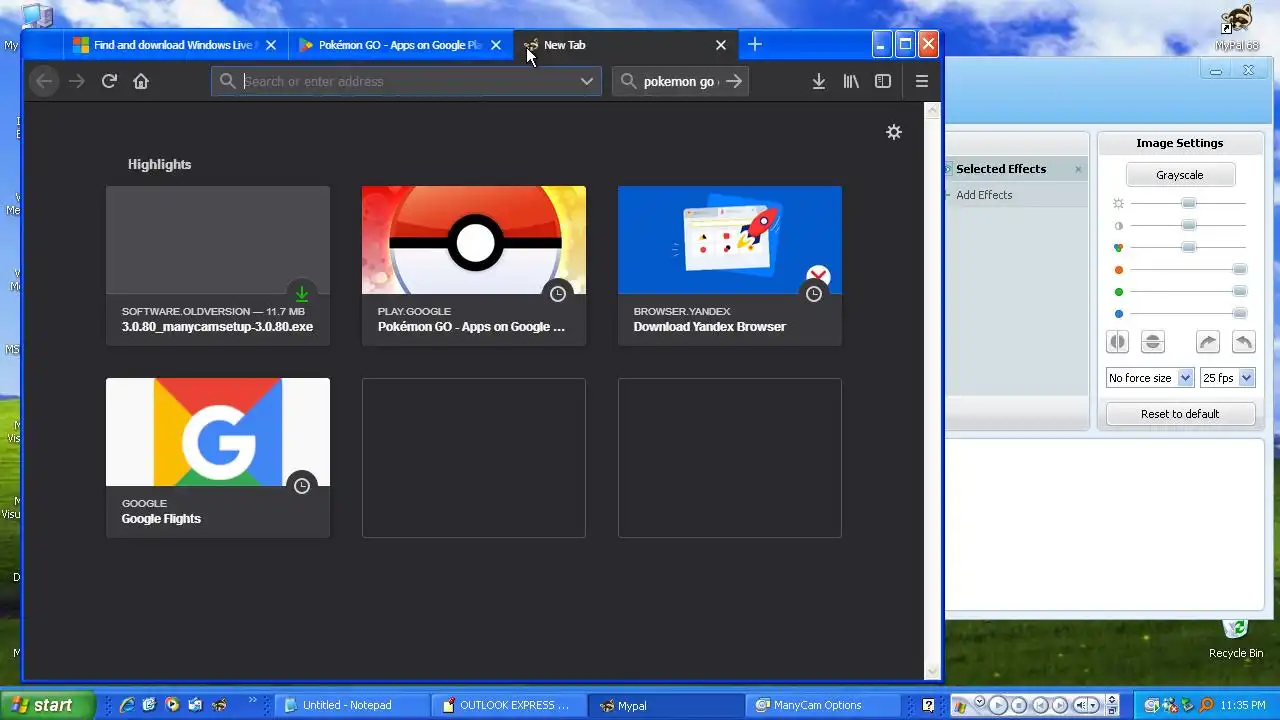
Task: Close the Windows Live tab
Action: [271, 45]
